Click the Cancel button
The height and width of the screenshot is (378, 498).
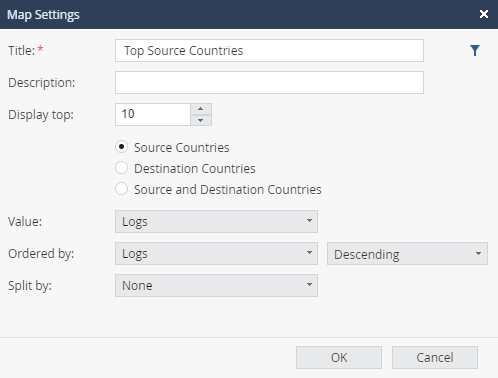pyautogui.click(x=435, y=357)
